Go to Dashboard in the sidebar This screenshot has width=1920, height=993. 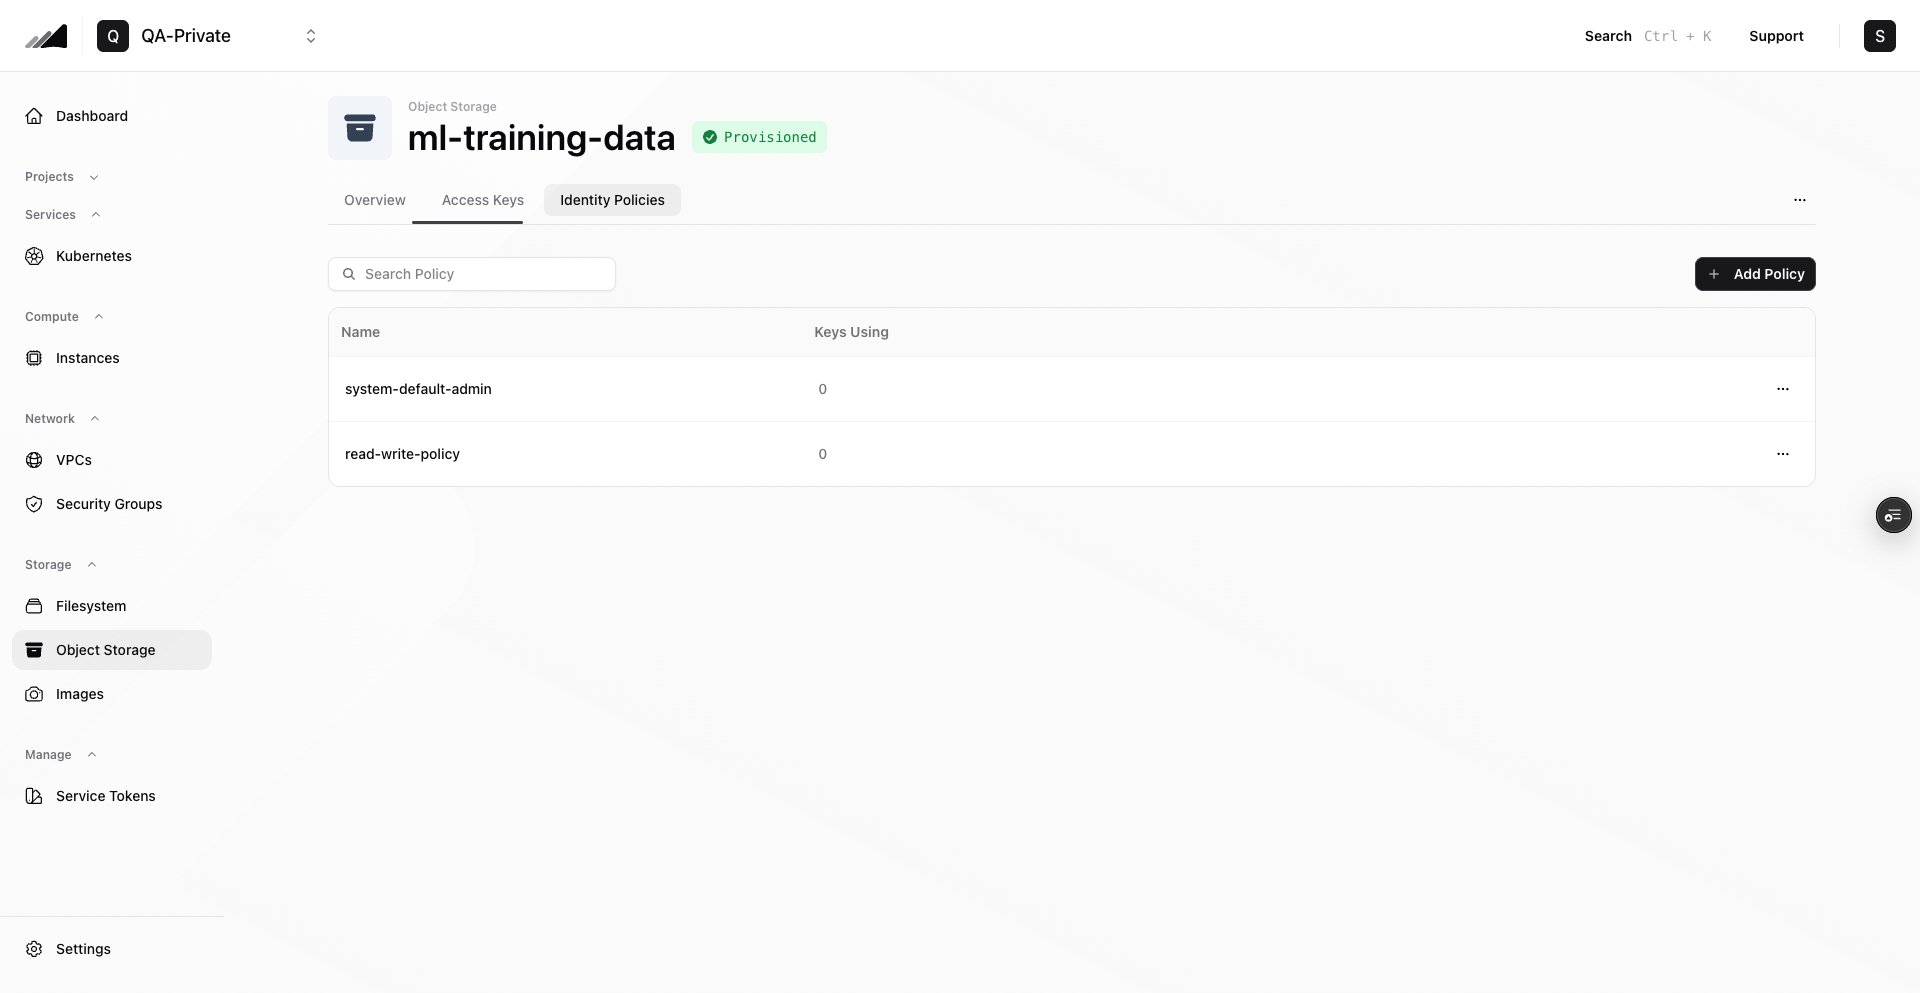pyautogui.click(x=112, y=116)
